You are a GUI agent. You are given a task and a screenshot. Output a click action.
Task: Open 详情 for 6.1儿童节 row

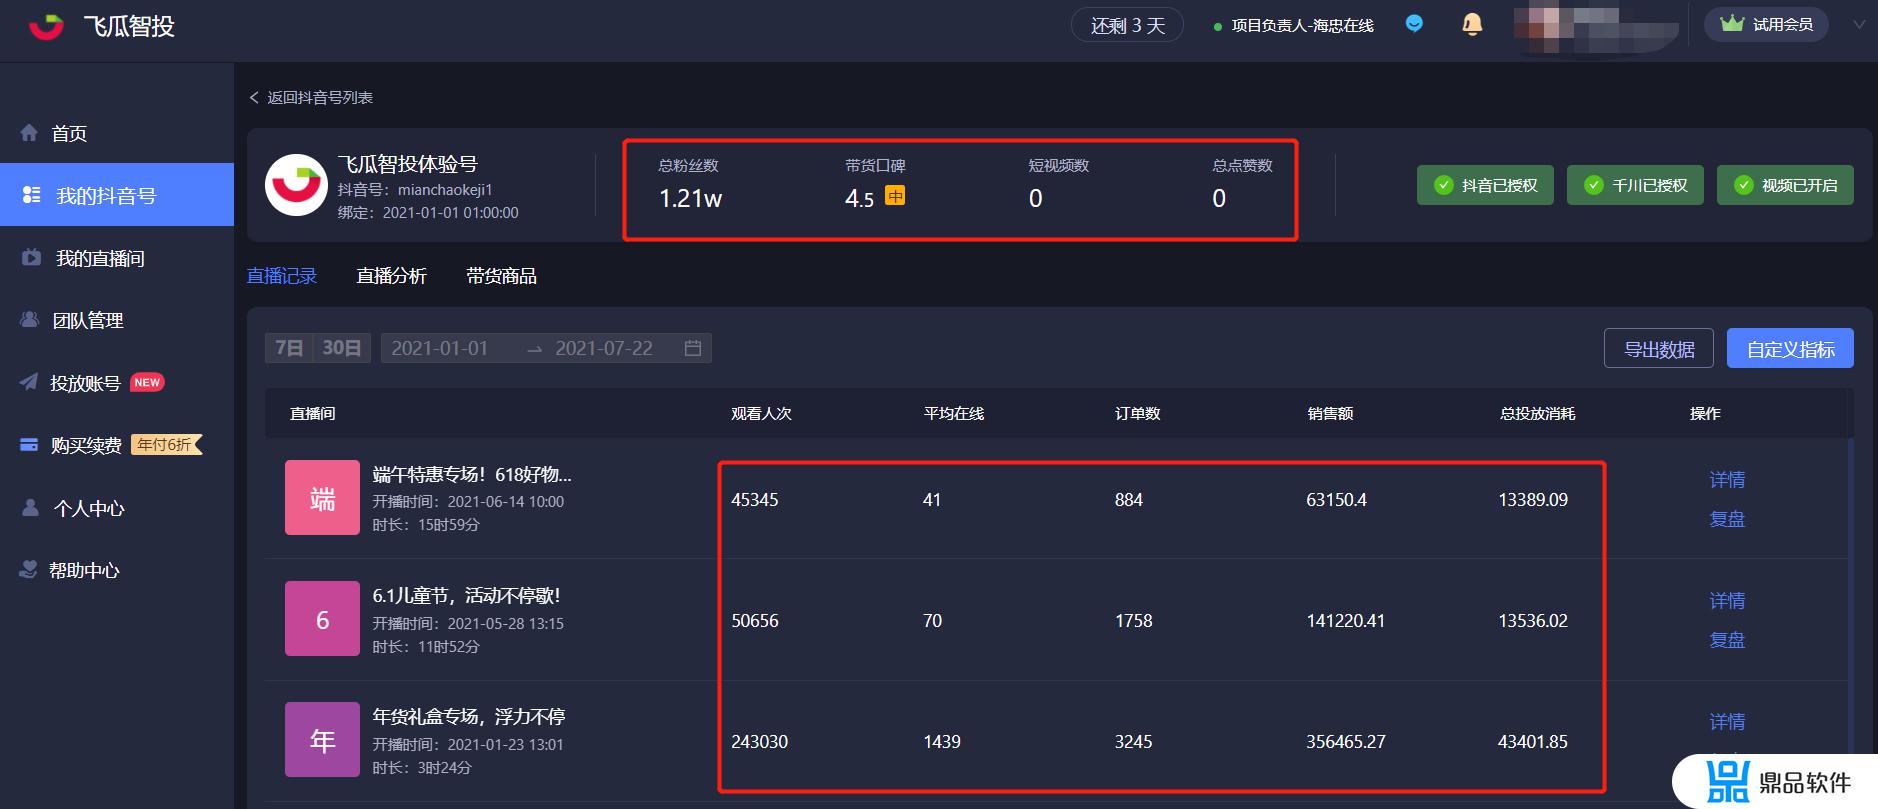1727,601
